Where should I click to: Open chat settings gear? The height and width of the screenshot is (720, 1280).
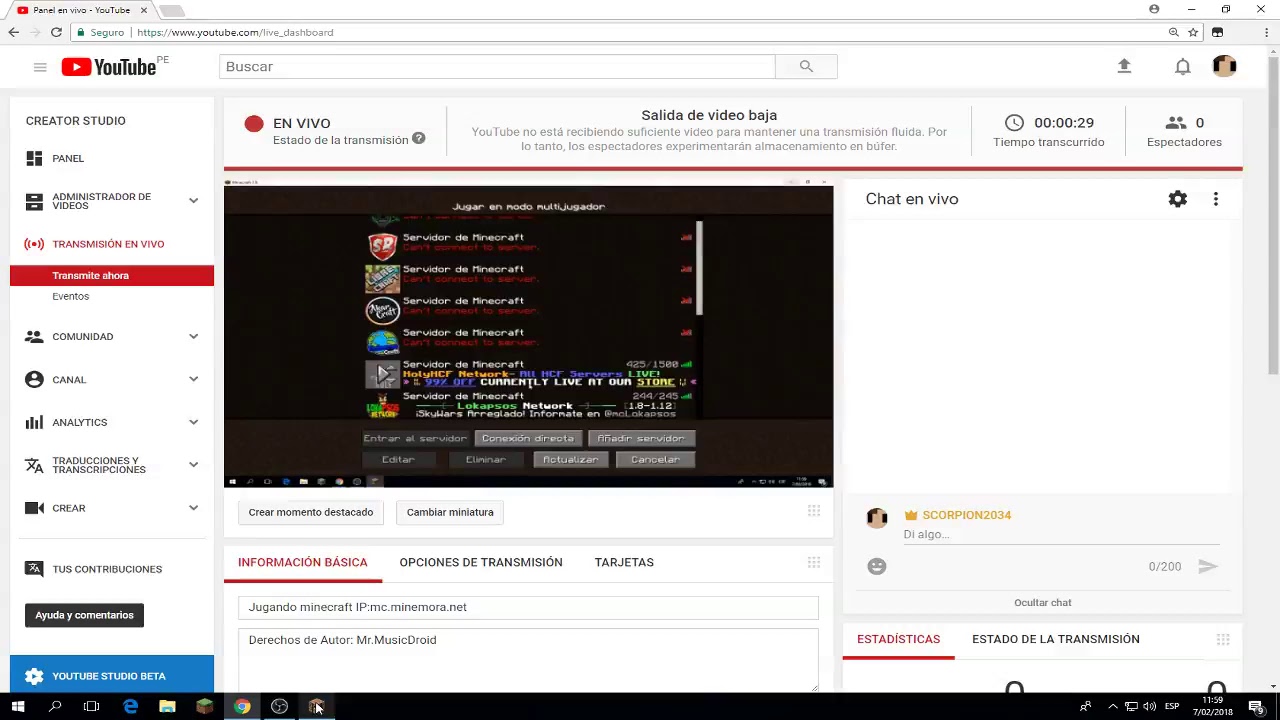[x=1178, y=199]
